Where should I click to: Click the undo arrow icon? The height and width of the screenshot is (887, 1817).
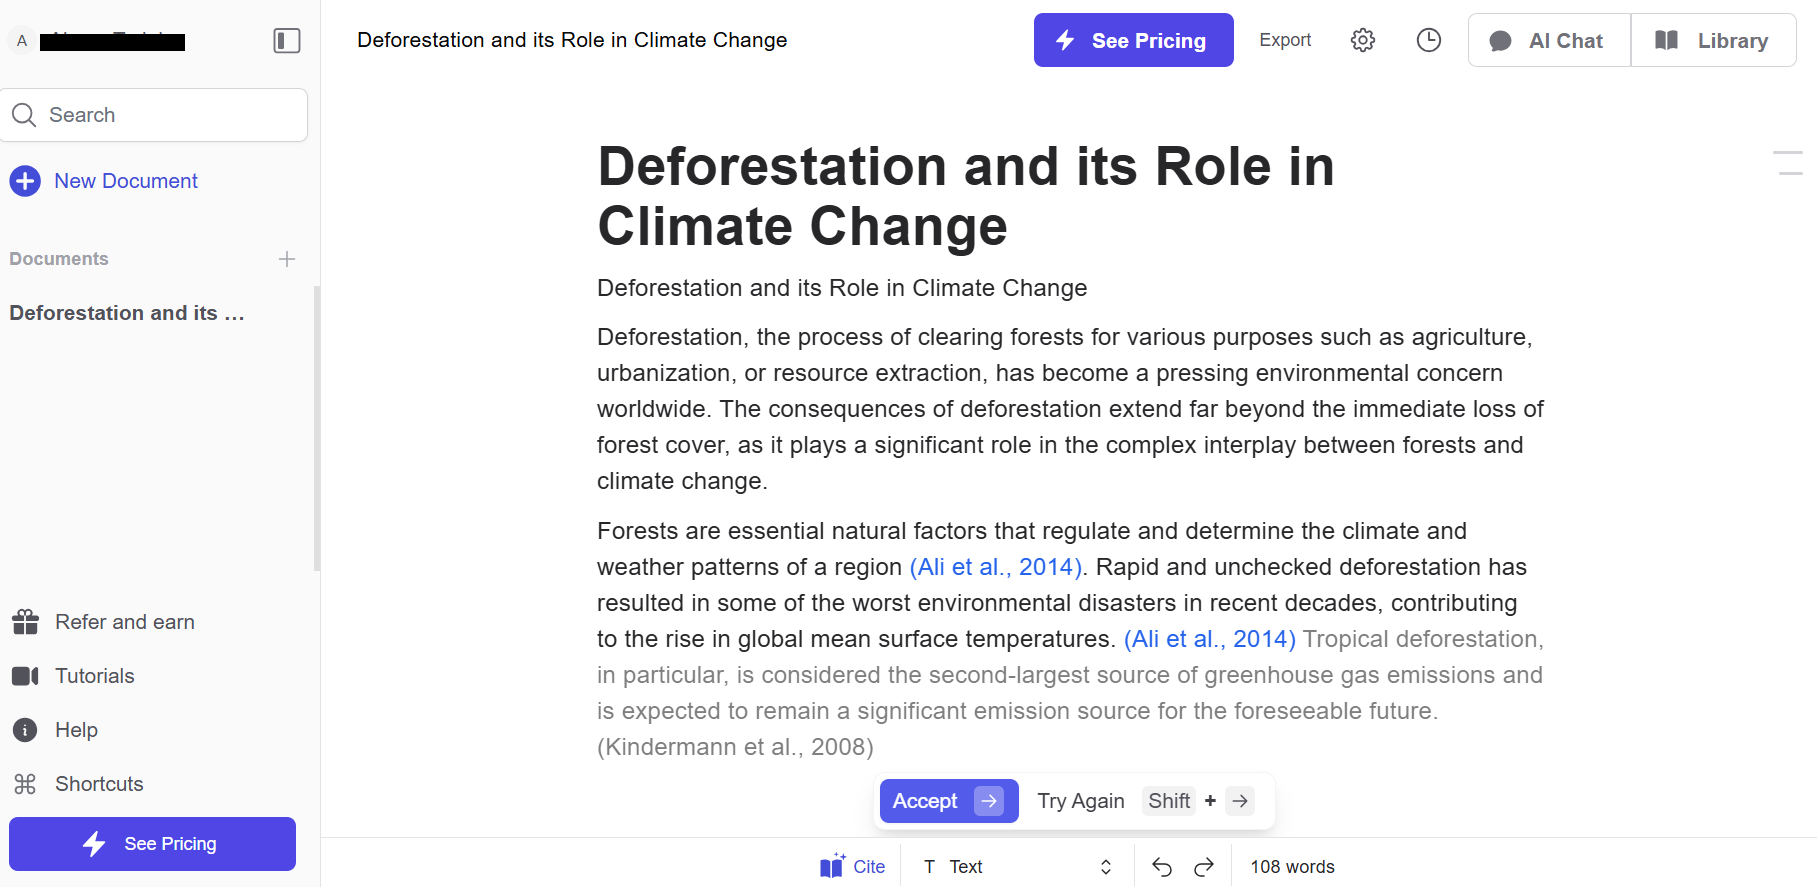tap(1162, 867)
